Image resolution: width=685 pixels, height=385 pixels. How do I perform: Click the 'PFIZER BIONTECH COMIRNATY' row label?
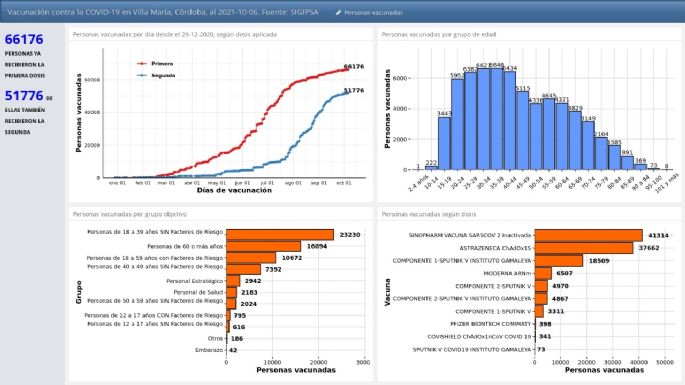[491, 324]
